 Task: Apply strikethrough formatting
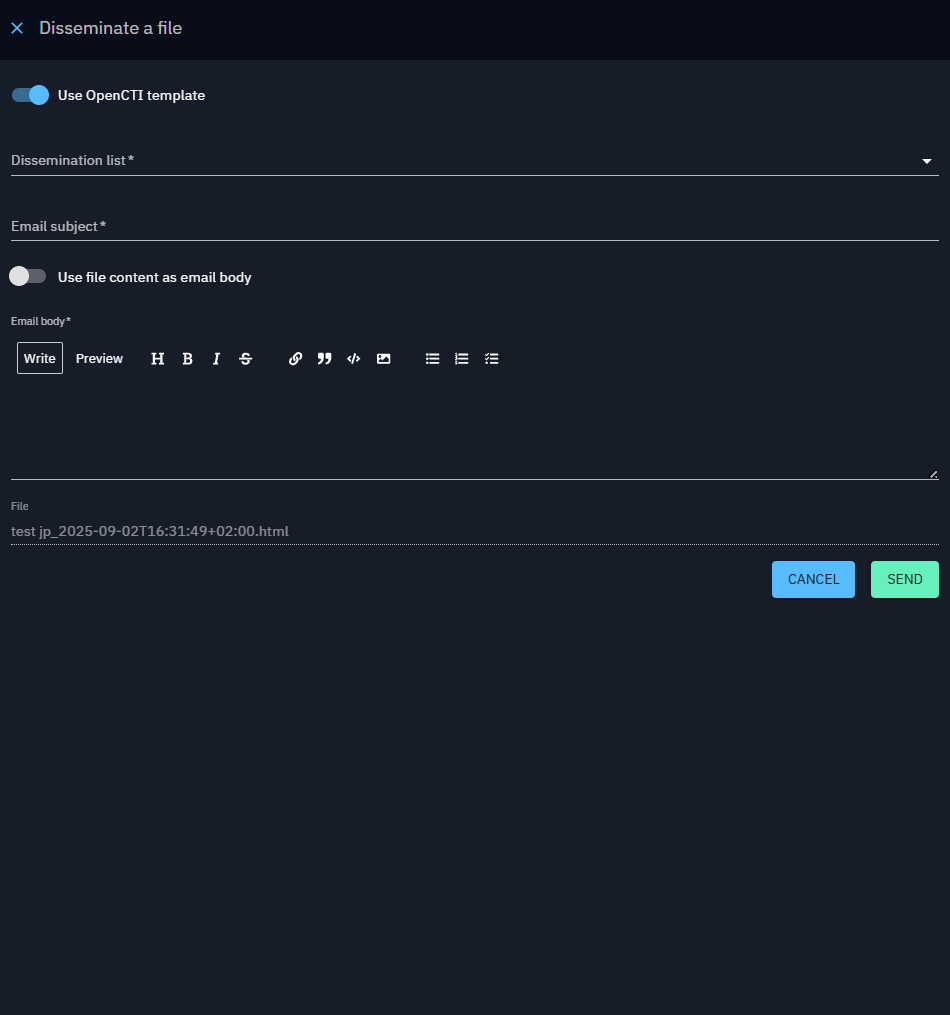246,359
